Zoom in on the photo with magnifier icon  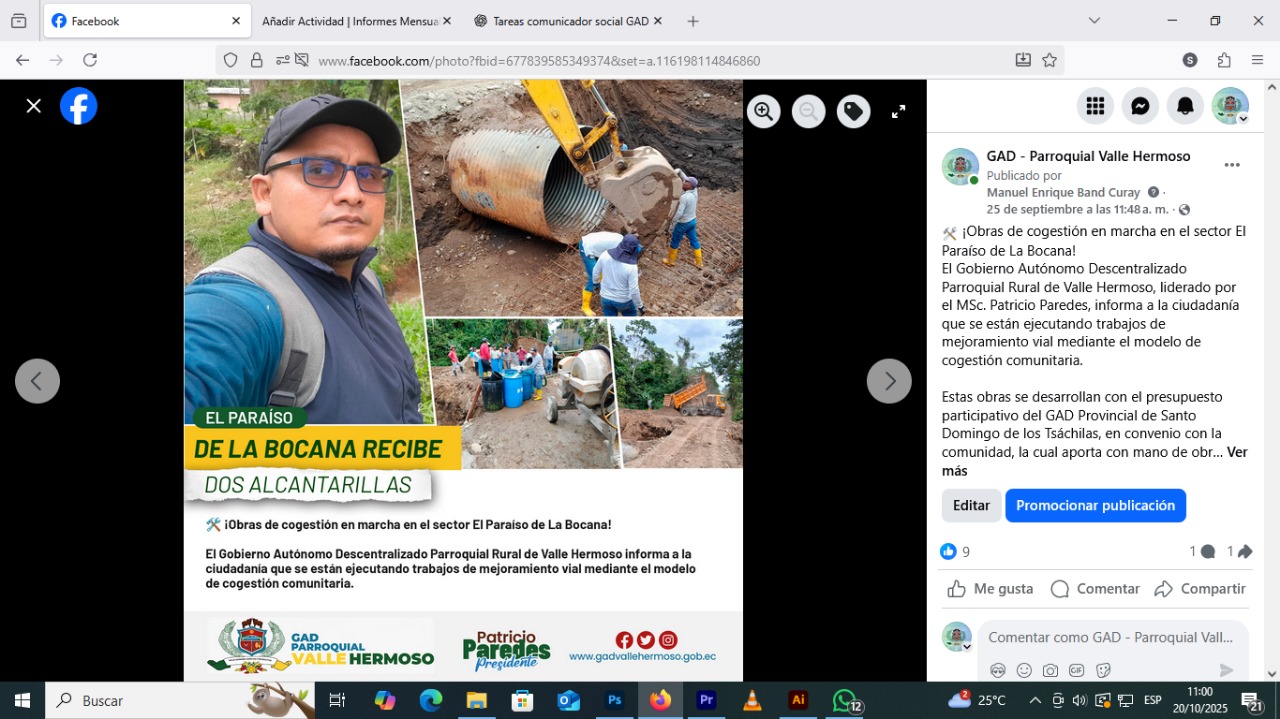coord(764,112)
